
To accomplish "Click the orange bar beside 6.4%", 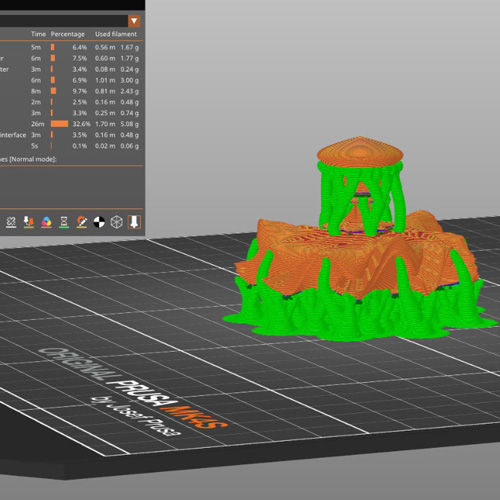I will [x=53, y=47].
